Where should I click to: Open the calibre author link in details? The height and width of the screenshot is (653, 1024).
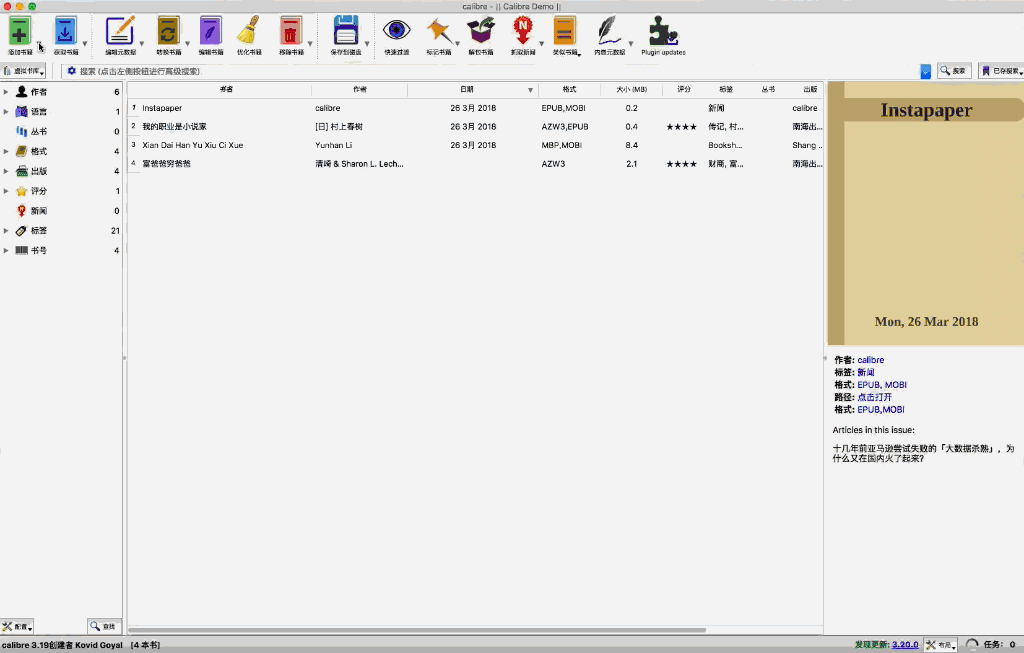871,360
